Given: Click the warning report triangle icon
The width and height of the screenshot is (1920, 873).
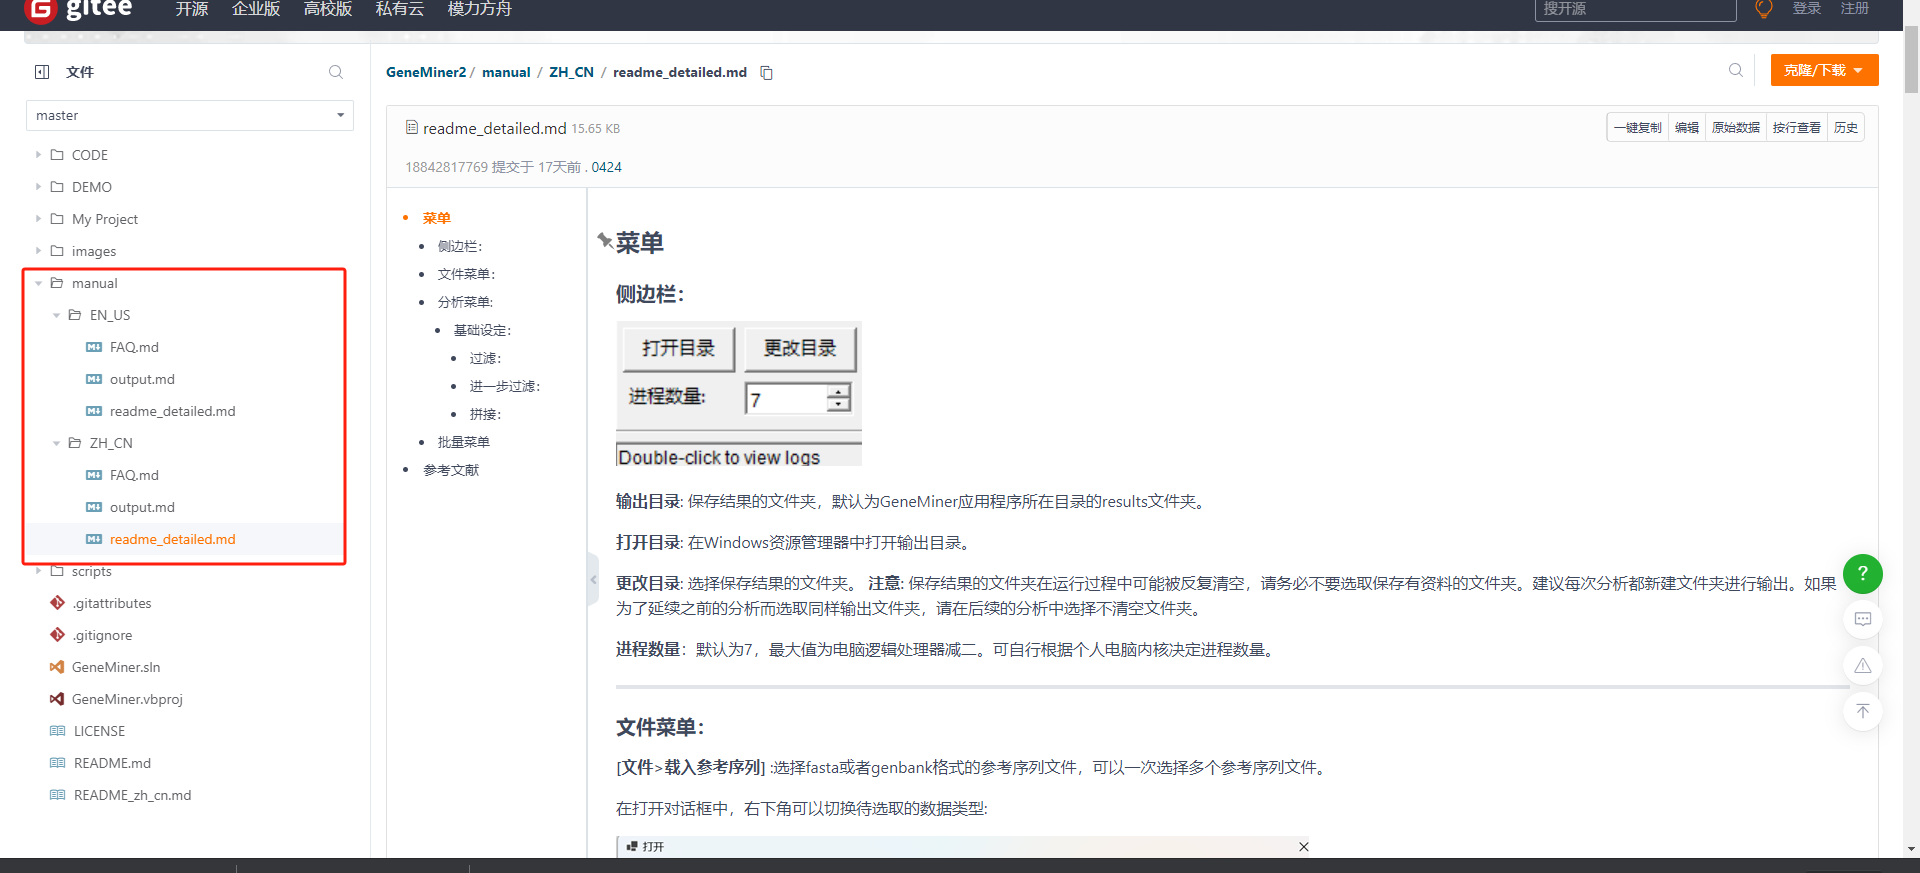Looking at the screenshot, I should click(x=1863, y=666).
